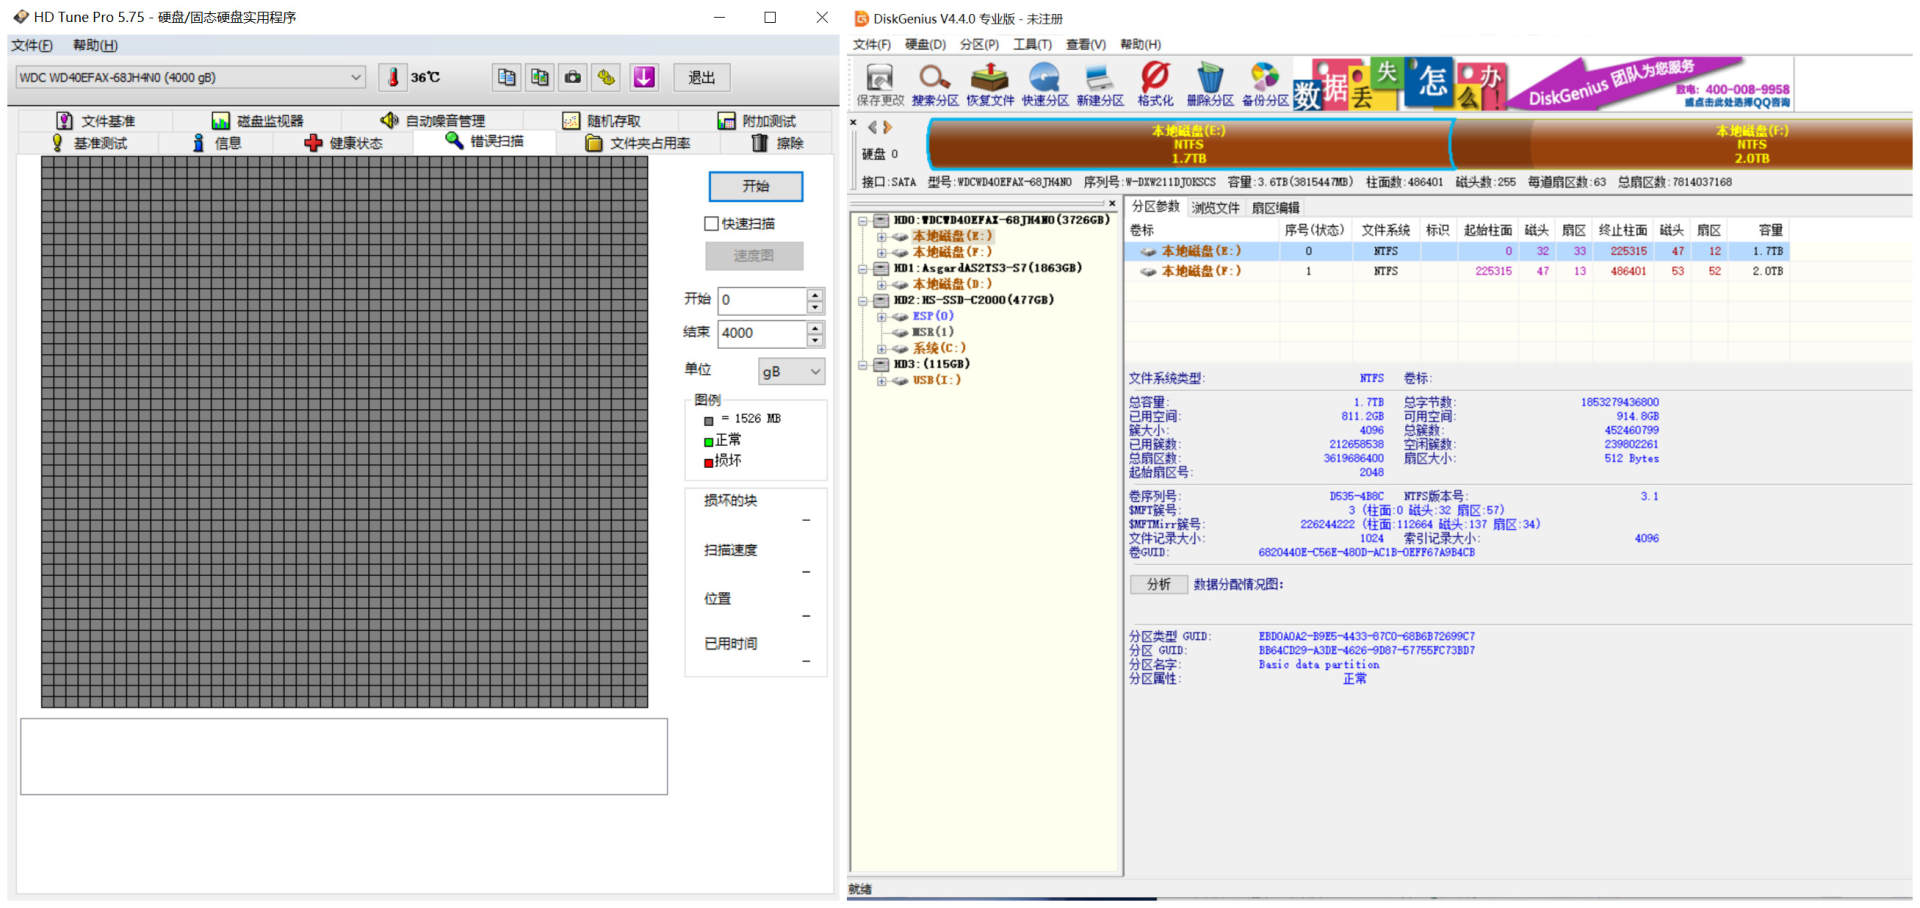Collapse the HD0 WDC disk tree node
The image size is (1920, 908).
(x=862, y=220)
